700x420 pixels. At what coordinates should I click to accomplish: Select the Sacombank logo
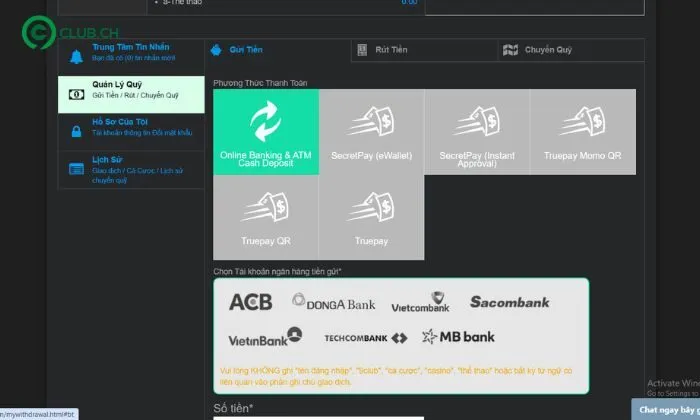click(509, 302)
